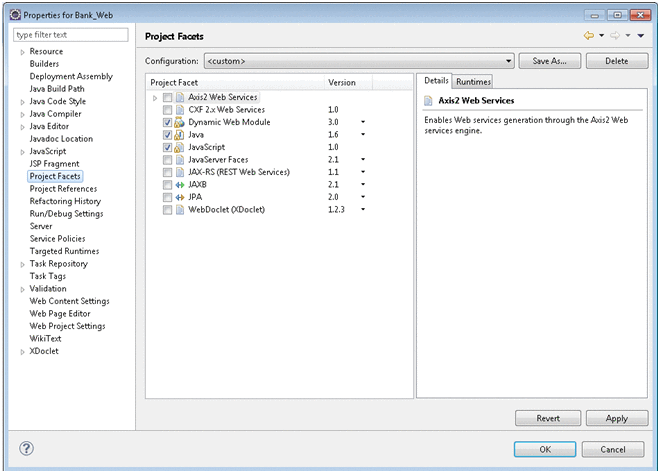Check the CXF 2.x Web Services checkbox
The width and height of the screenshot is (661, 475).
167,109
